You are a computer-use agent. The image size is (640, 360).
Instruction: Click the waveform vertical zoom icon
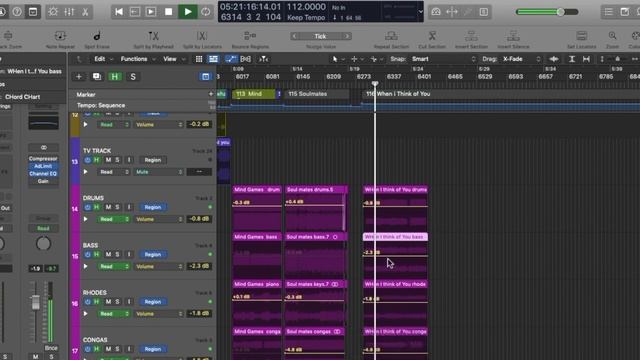point(554,59)
